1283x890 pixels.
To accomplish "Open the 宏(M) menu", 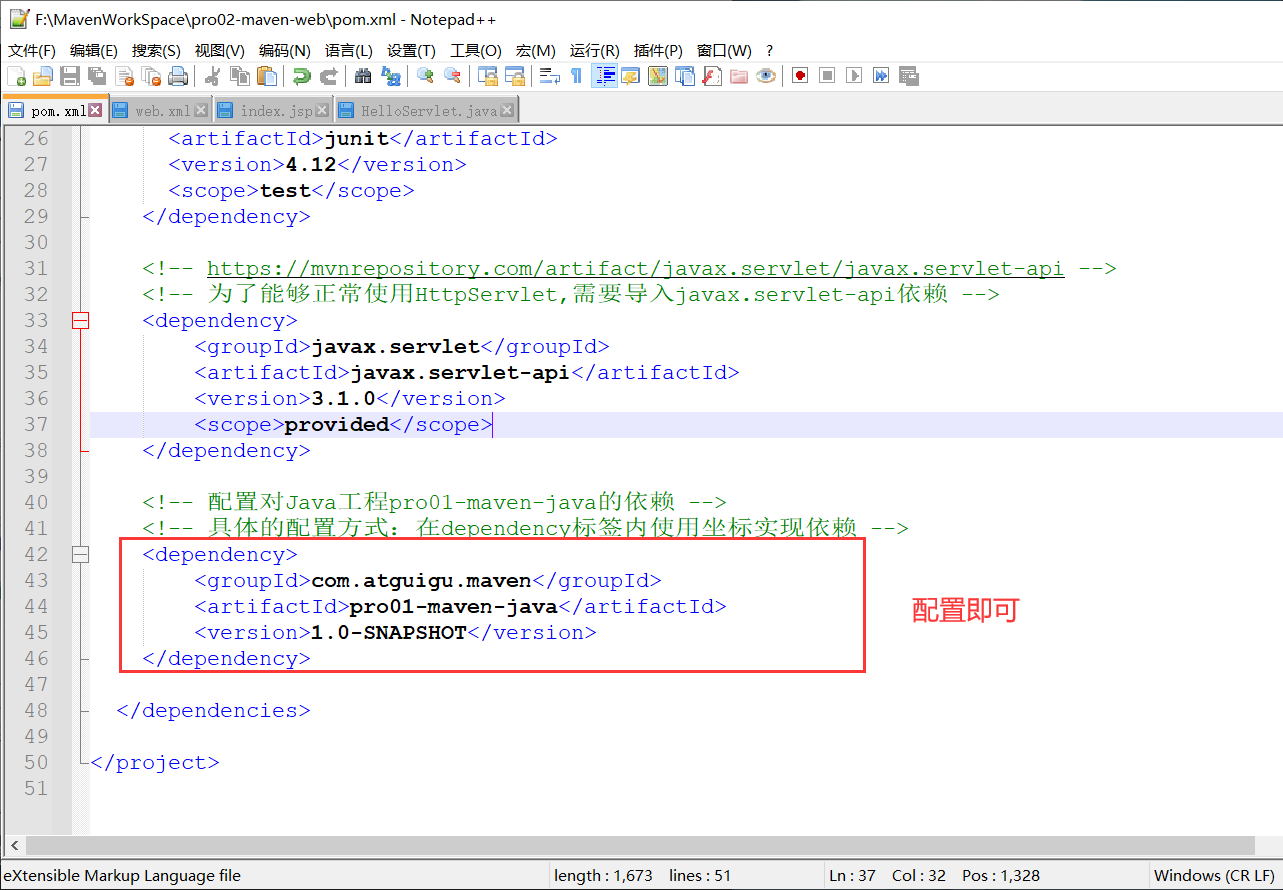I will pos(536,50).
